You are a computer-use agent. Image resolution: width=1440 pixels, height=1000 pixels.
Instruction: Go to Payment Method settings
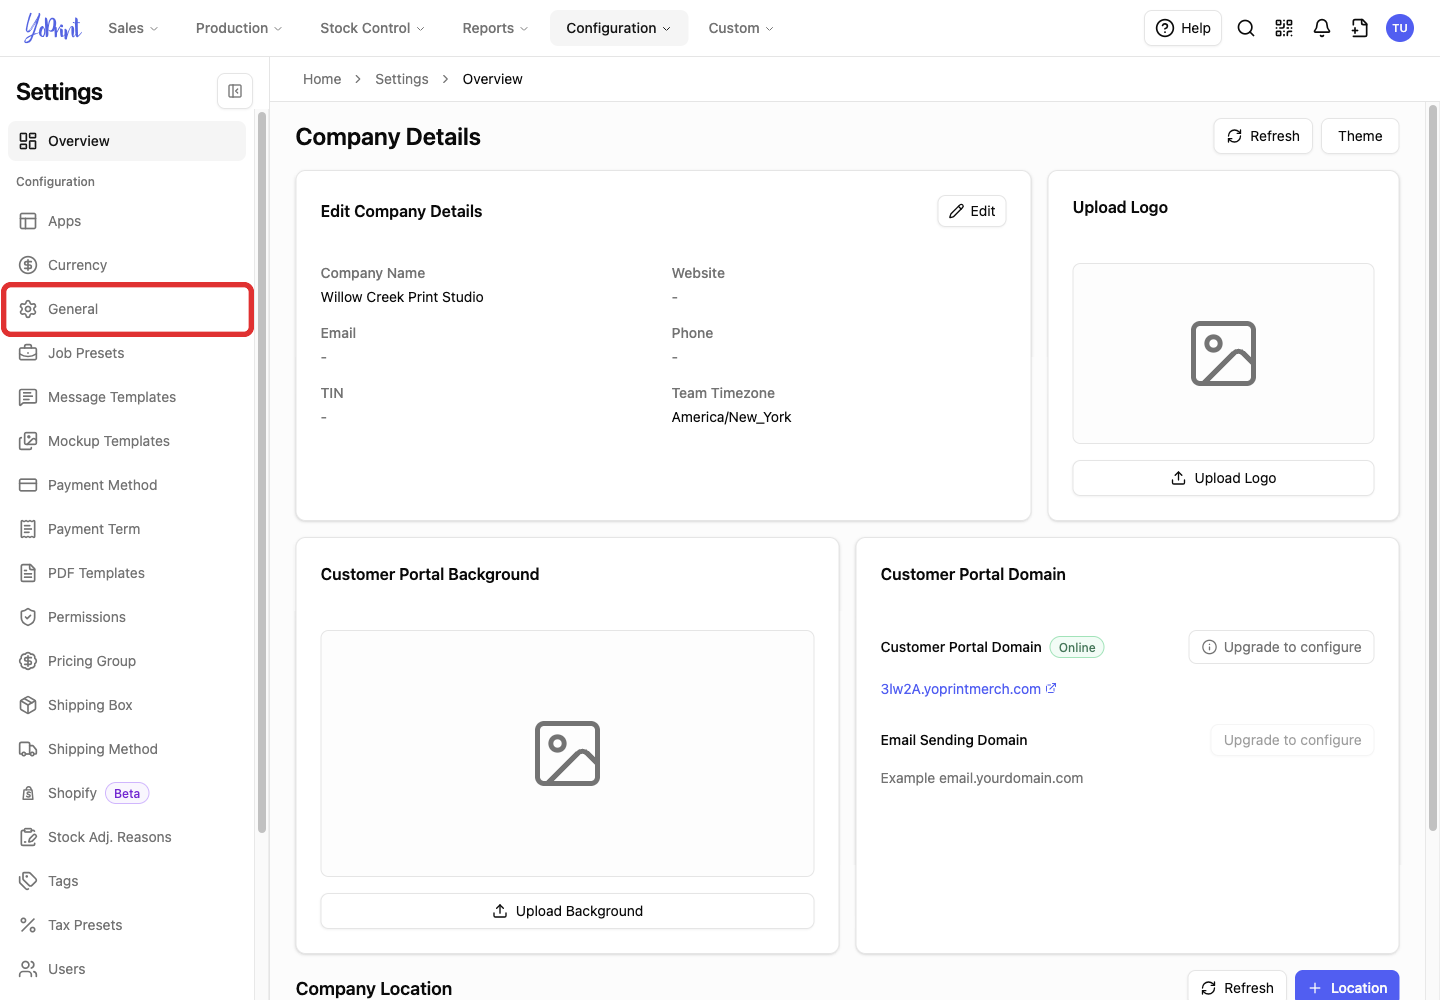[127, 485]
